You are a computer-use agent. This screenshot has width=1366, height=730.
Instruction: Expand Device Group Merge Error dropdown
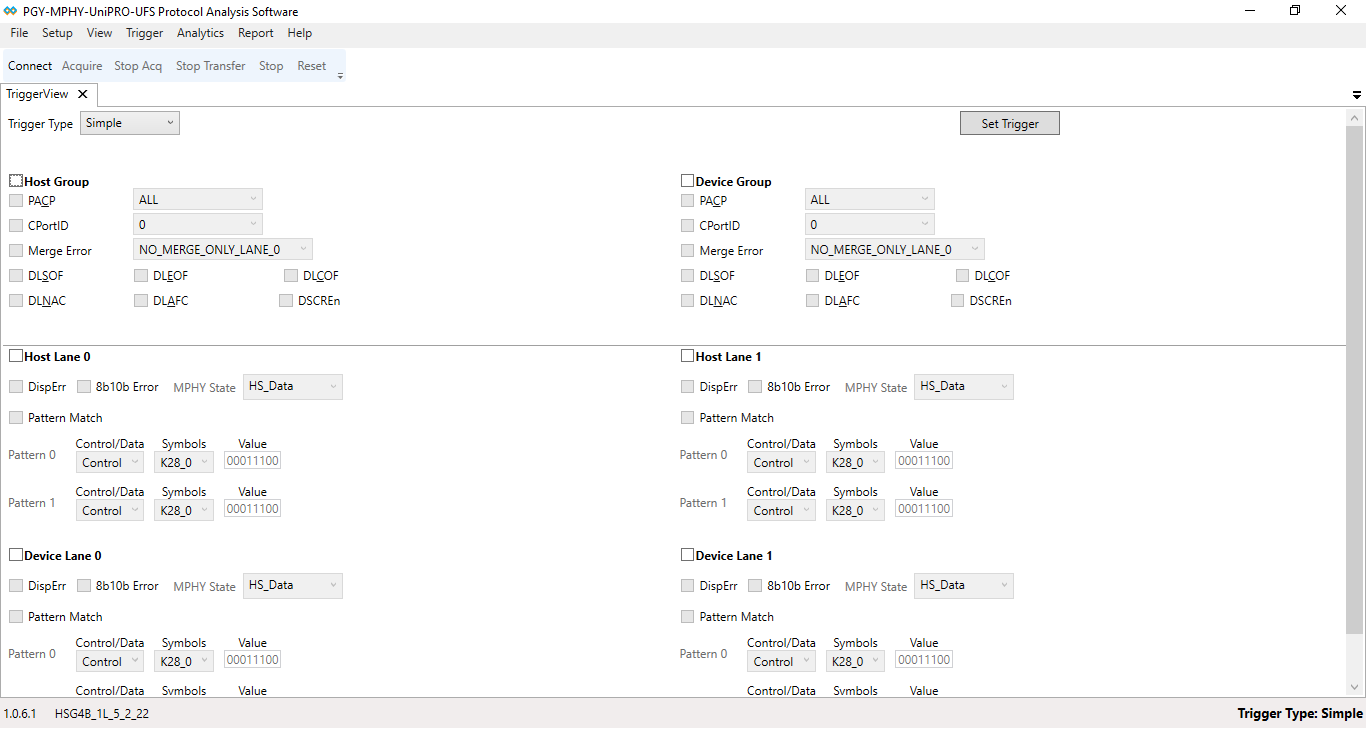click(x=894, y=250)
